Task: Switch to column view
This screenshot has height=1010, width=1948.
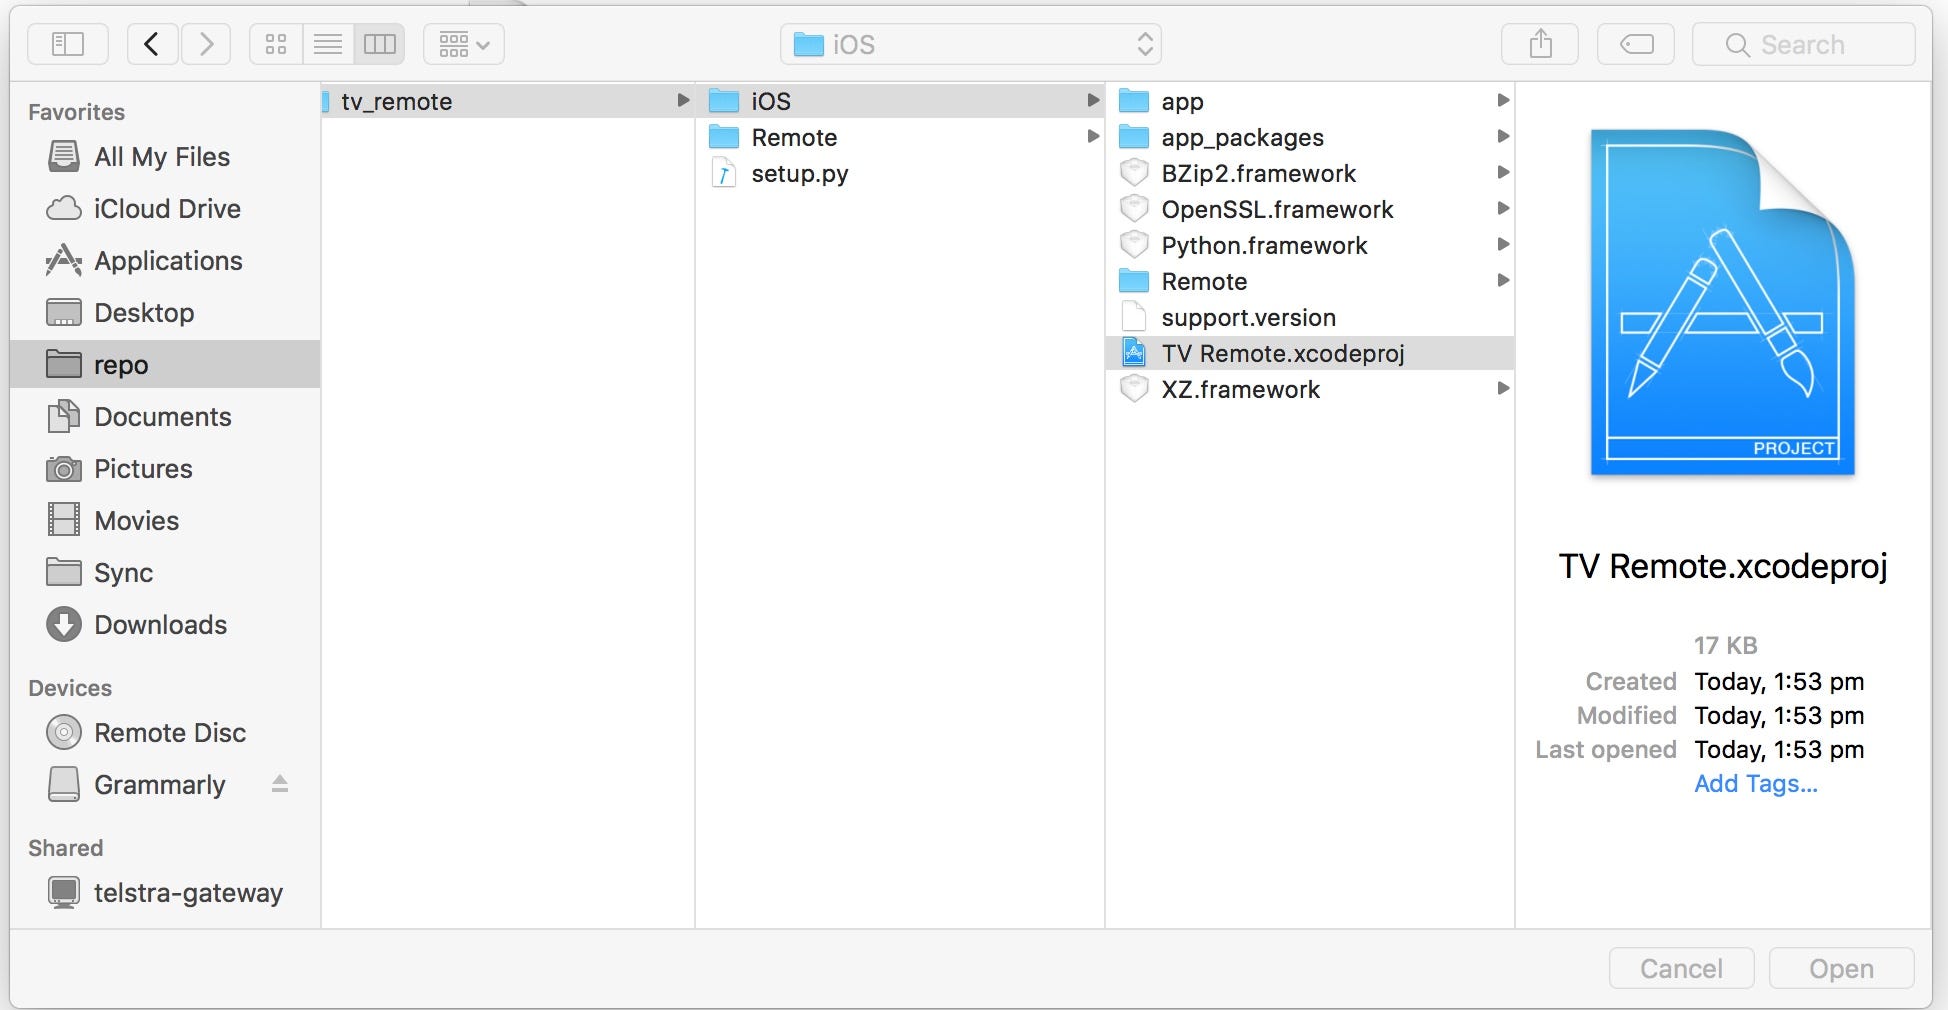Action: (x=380, y=44)
